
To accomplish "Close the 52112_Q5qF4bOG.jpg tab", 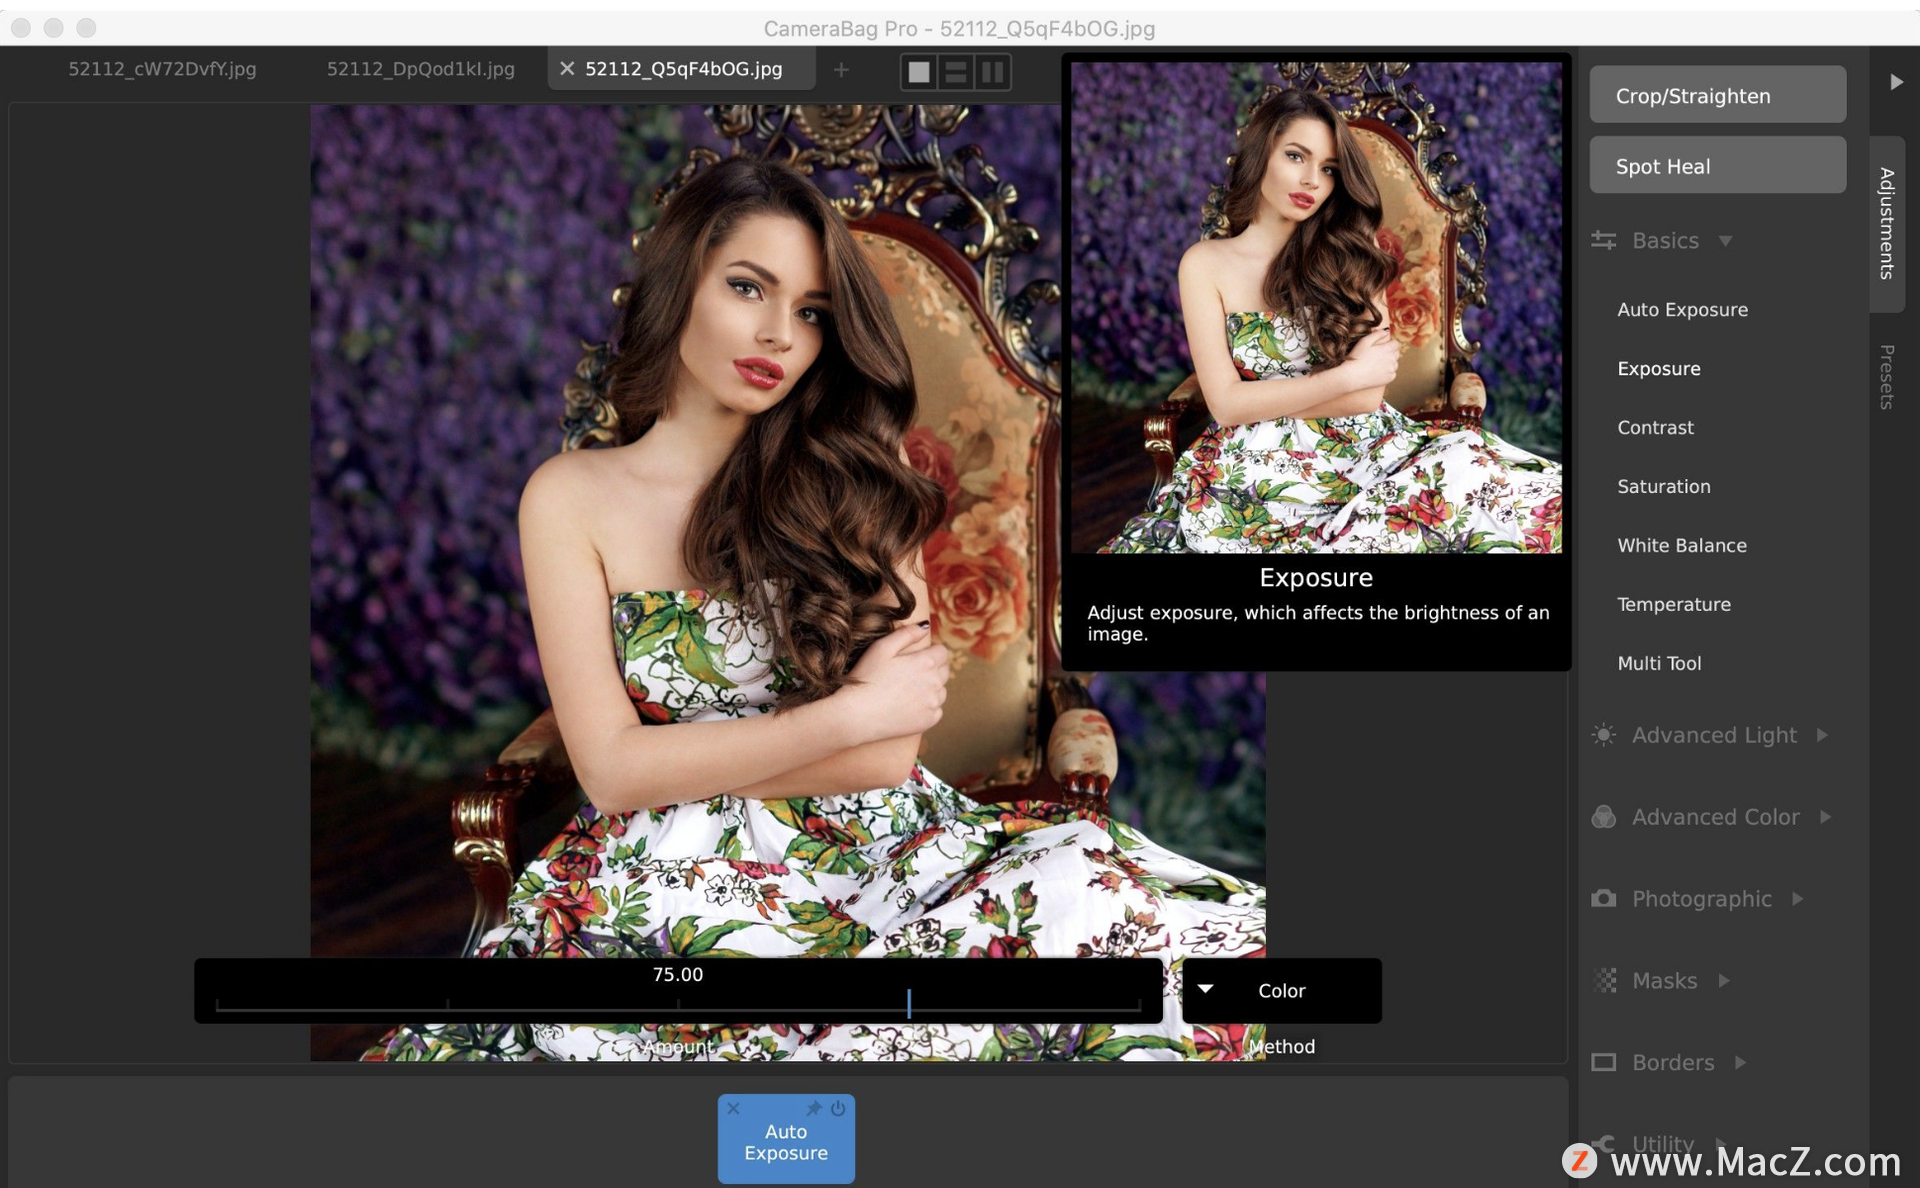I will tap(567, 68).
